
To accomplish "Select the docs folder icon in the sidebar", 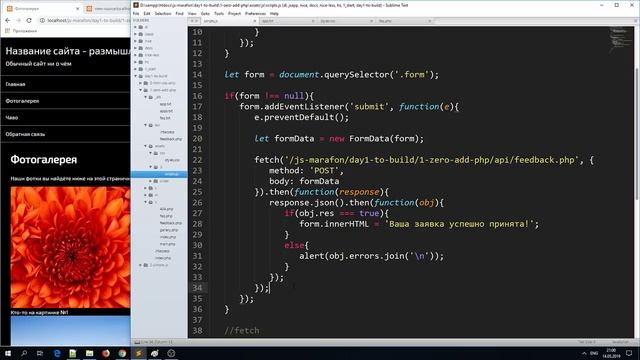I will 141,48.
